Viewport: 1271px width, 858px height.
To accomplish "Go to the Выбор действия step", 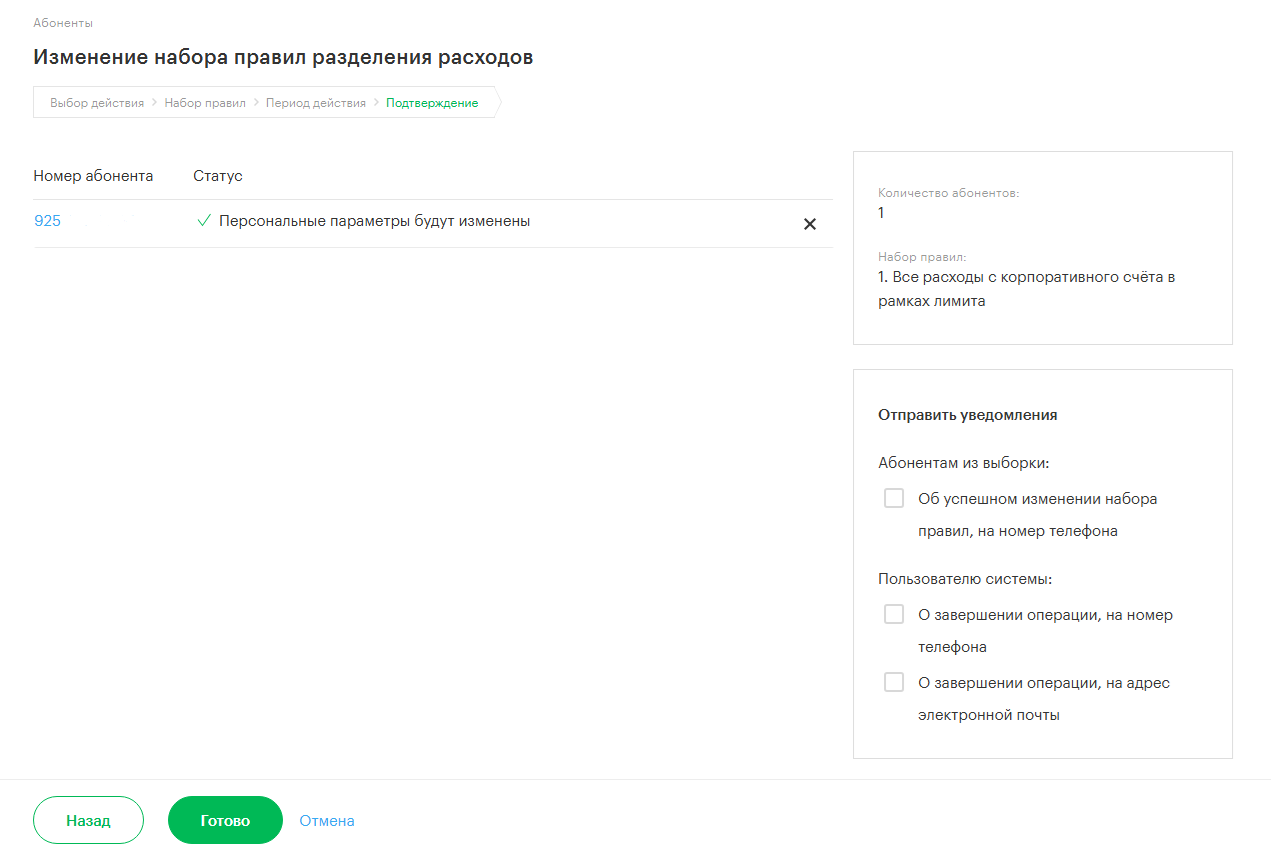I will click(x=97, y=103).
